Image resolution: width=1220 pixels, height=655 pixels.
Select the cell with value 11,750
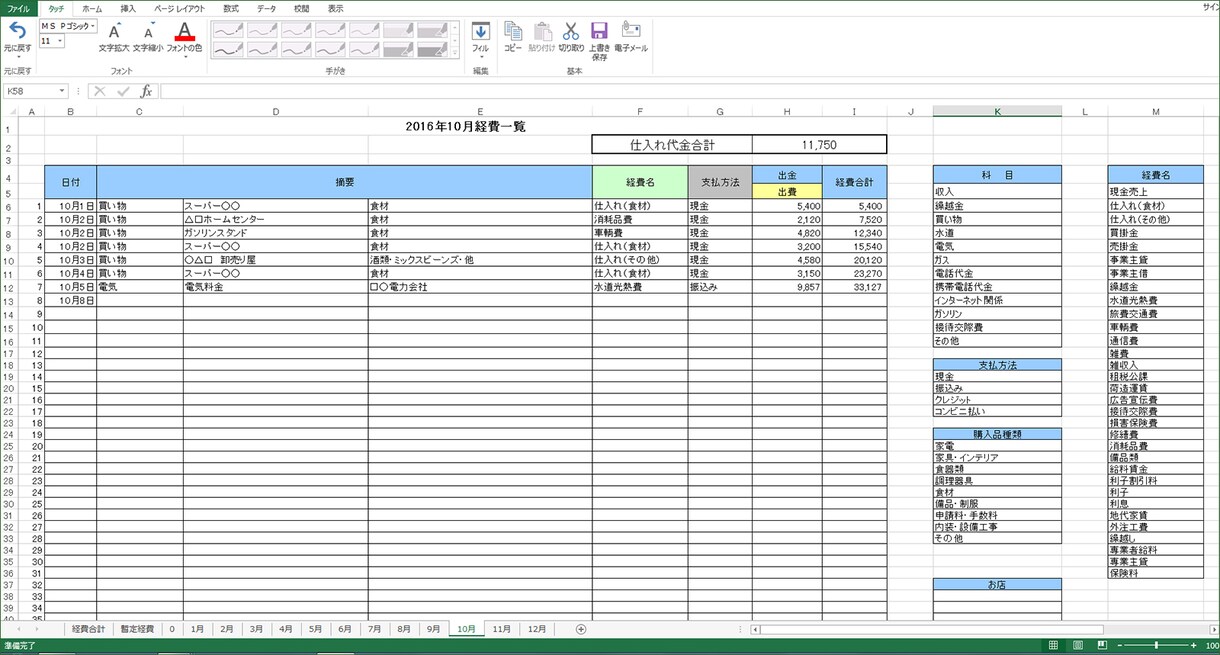point(819,145)
